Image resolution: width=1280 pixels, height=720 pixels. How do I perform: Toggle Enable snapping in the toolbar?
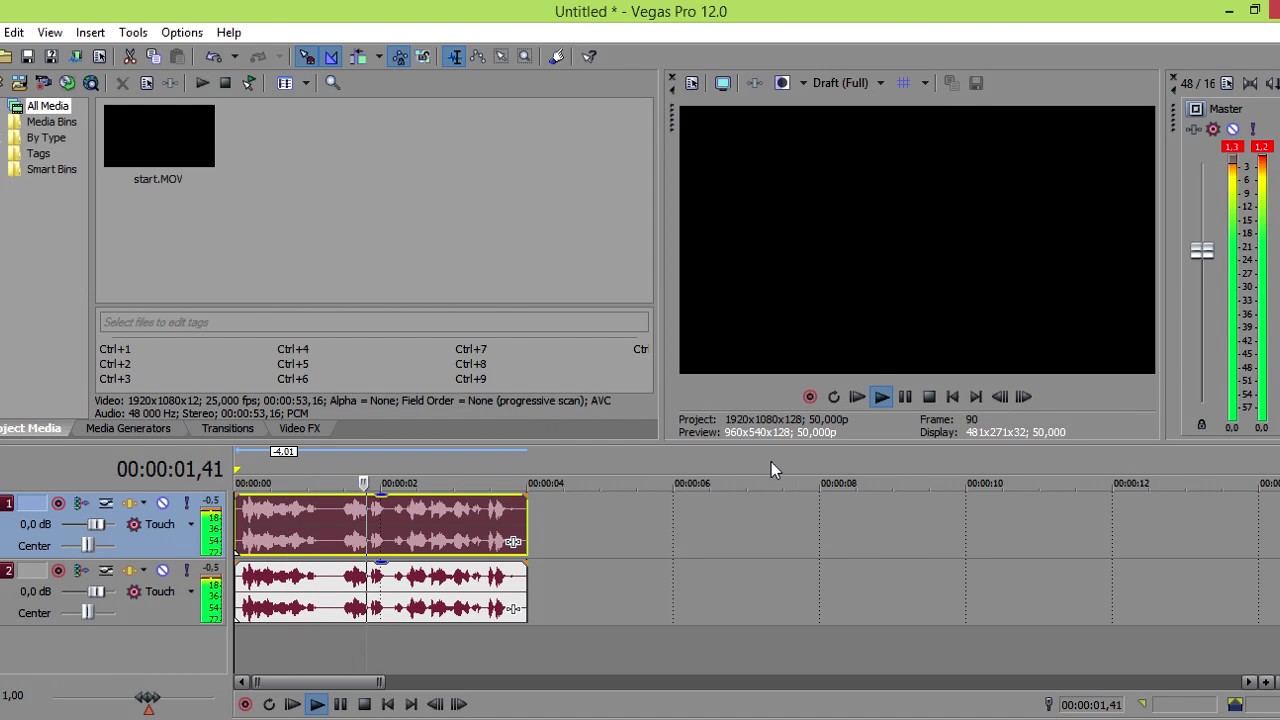pos(306,57)
